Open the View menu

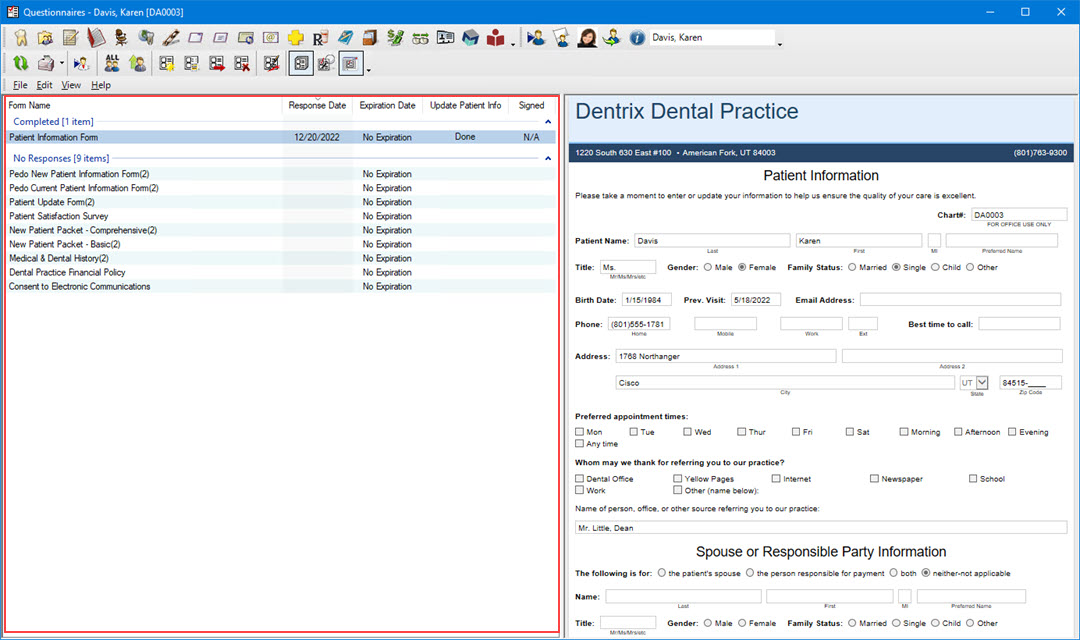pos(70,85)
